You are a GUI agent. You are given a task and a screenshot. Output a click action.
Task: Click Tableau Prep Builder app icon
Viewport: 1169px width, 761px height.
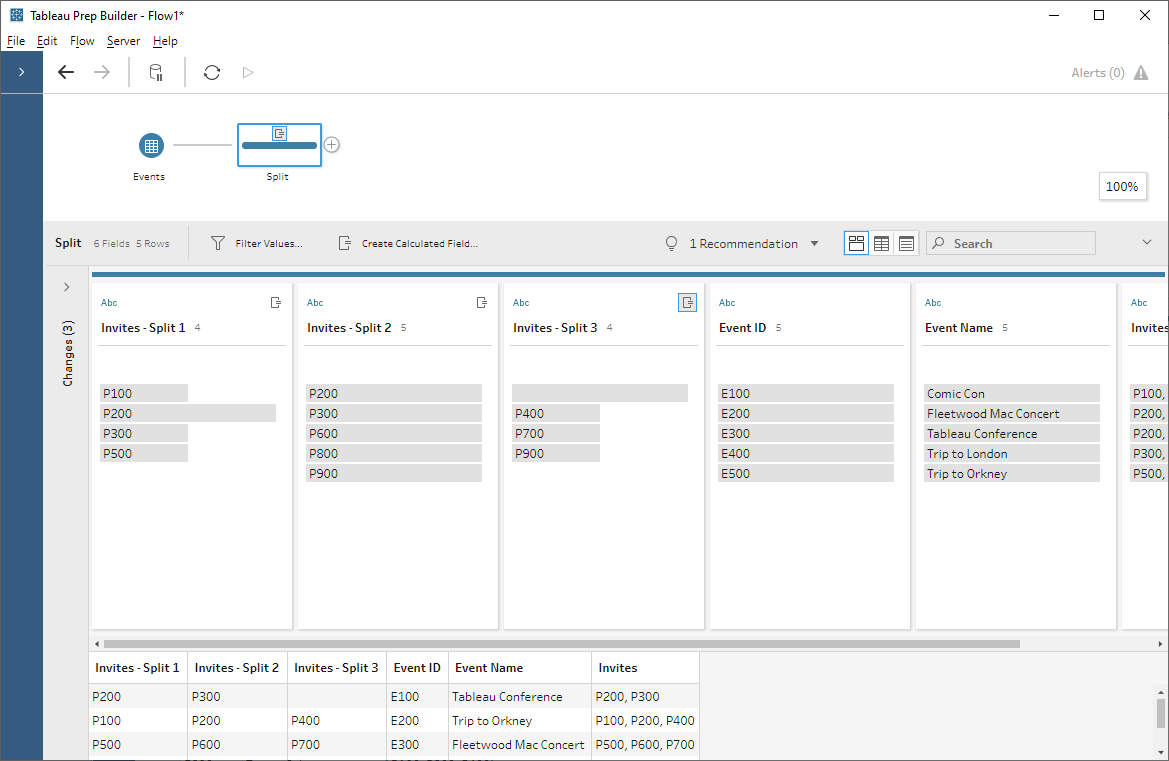[x=16, y=15]
